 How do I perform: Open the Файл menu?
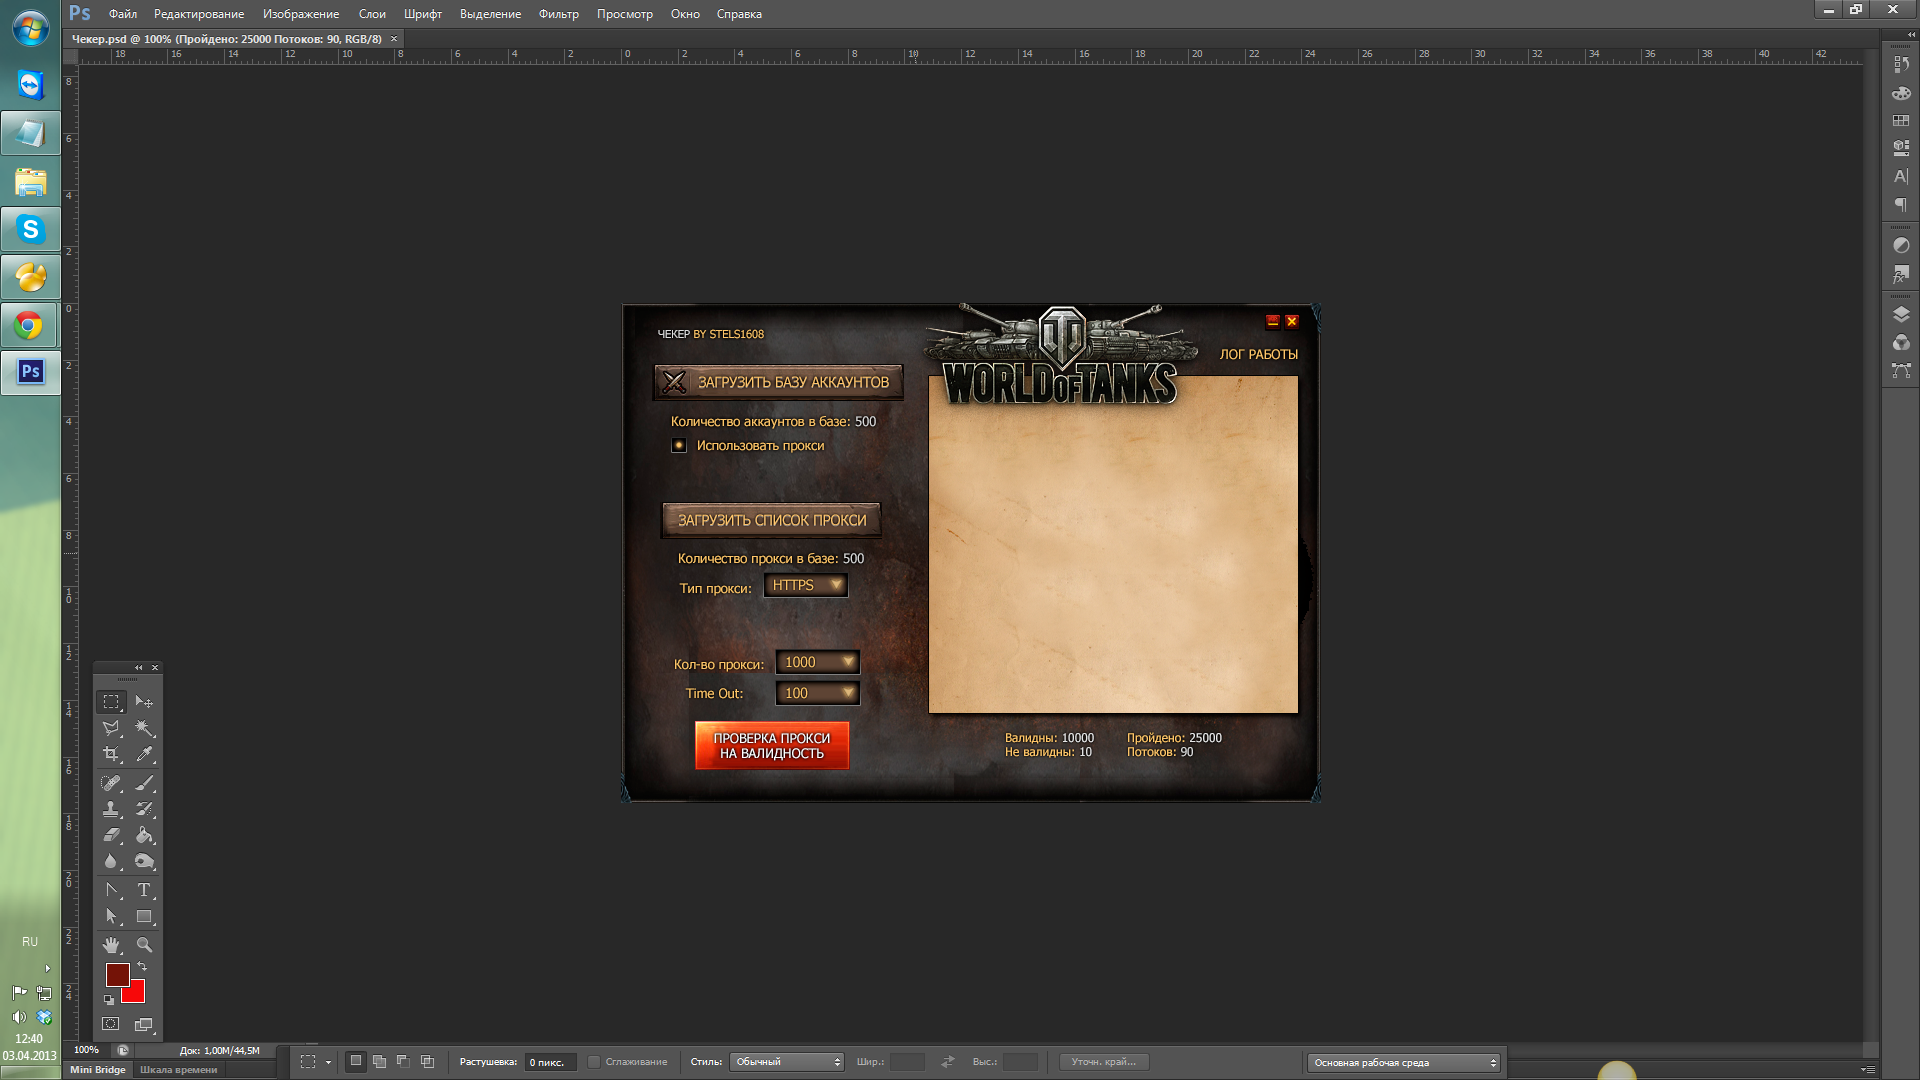point(123,14)
